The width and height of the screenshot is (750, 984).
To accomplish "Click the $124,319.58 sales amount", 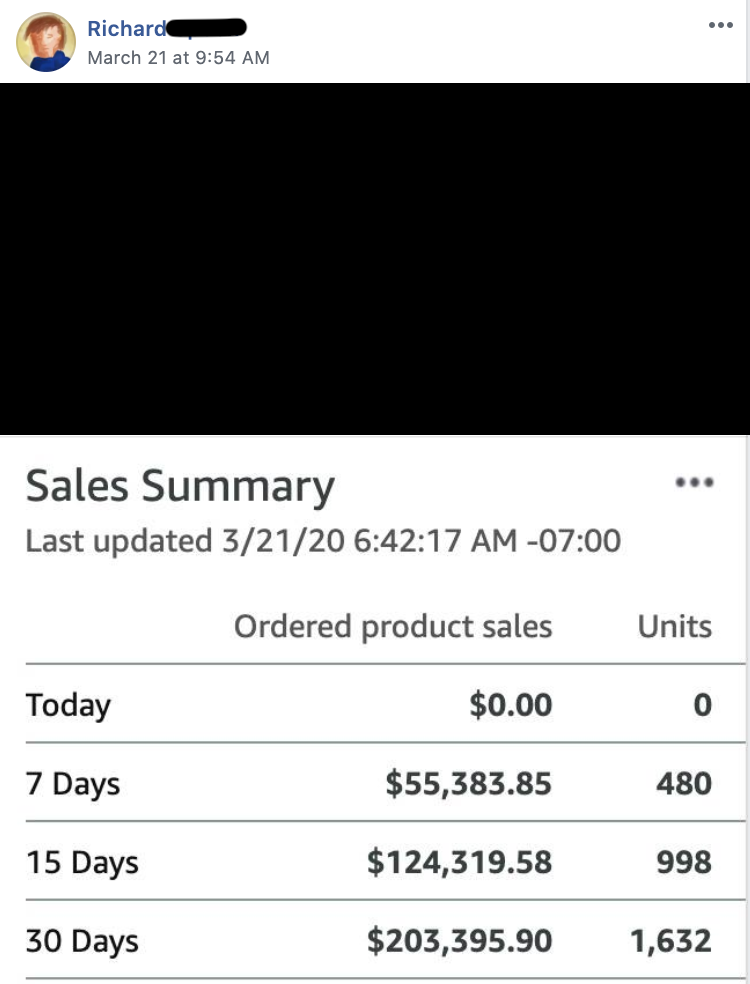I will click(x=459, y=862).
